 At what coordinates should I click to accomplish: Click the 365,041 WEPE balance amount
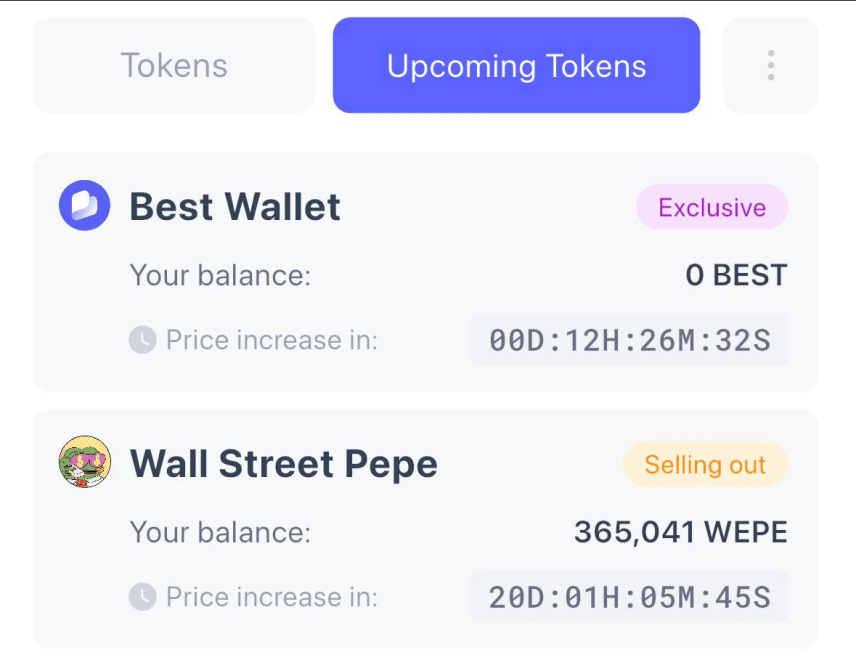point(681,532)
